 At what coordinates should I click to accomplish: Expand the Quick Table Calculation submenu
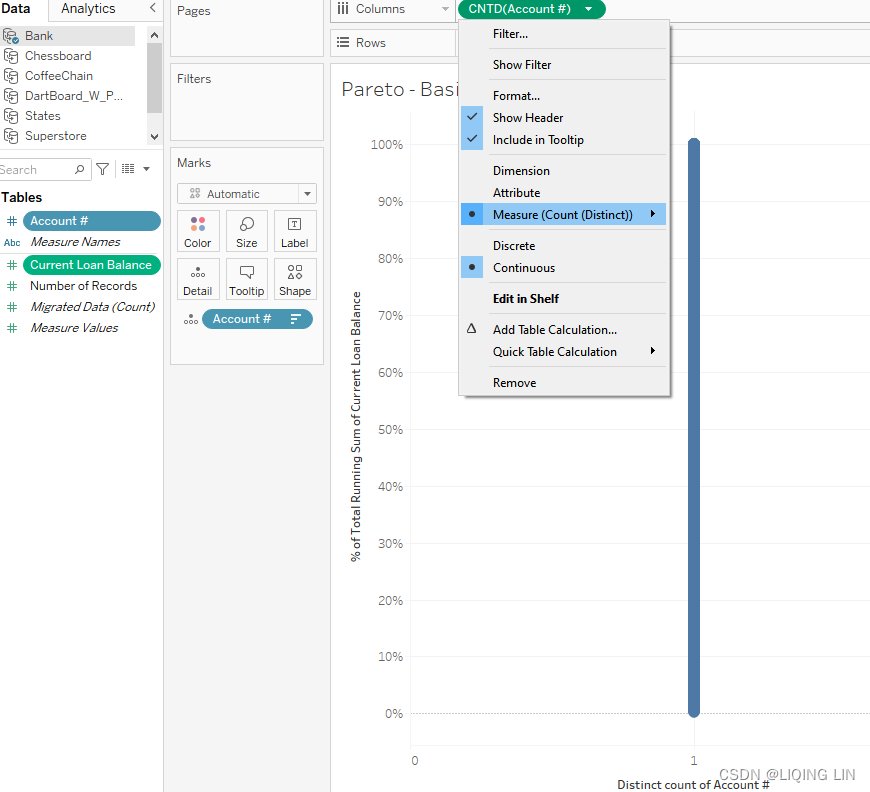(x=563, y=352)
